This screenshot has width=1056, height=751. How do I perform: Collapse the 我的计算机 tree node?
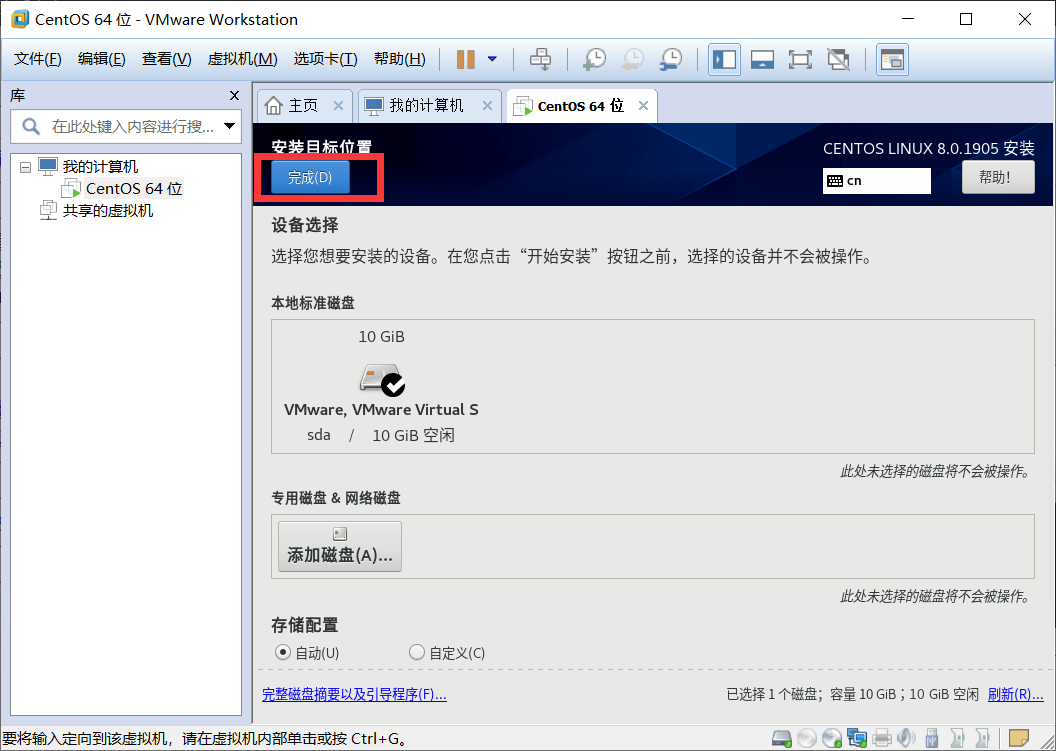click(x=26, y=167)
